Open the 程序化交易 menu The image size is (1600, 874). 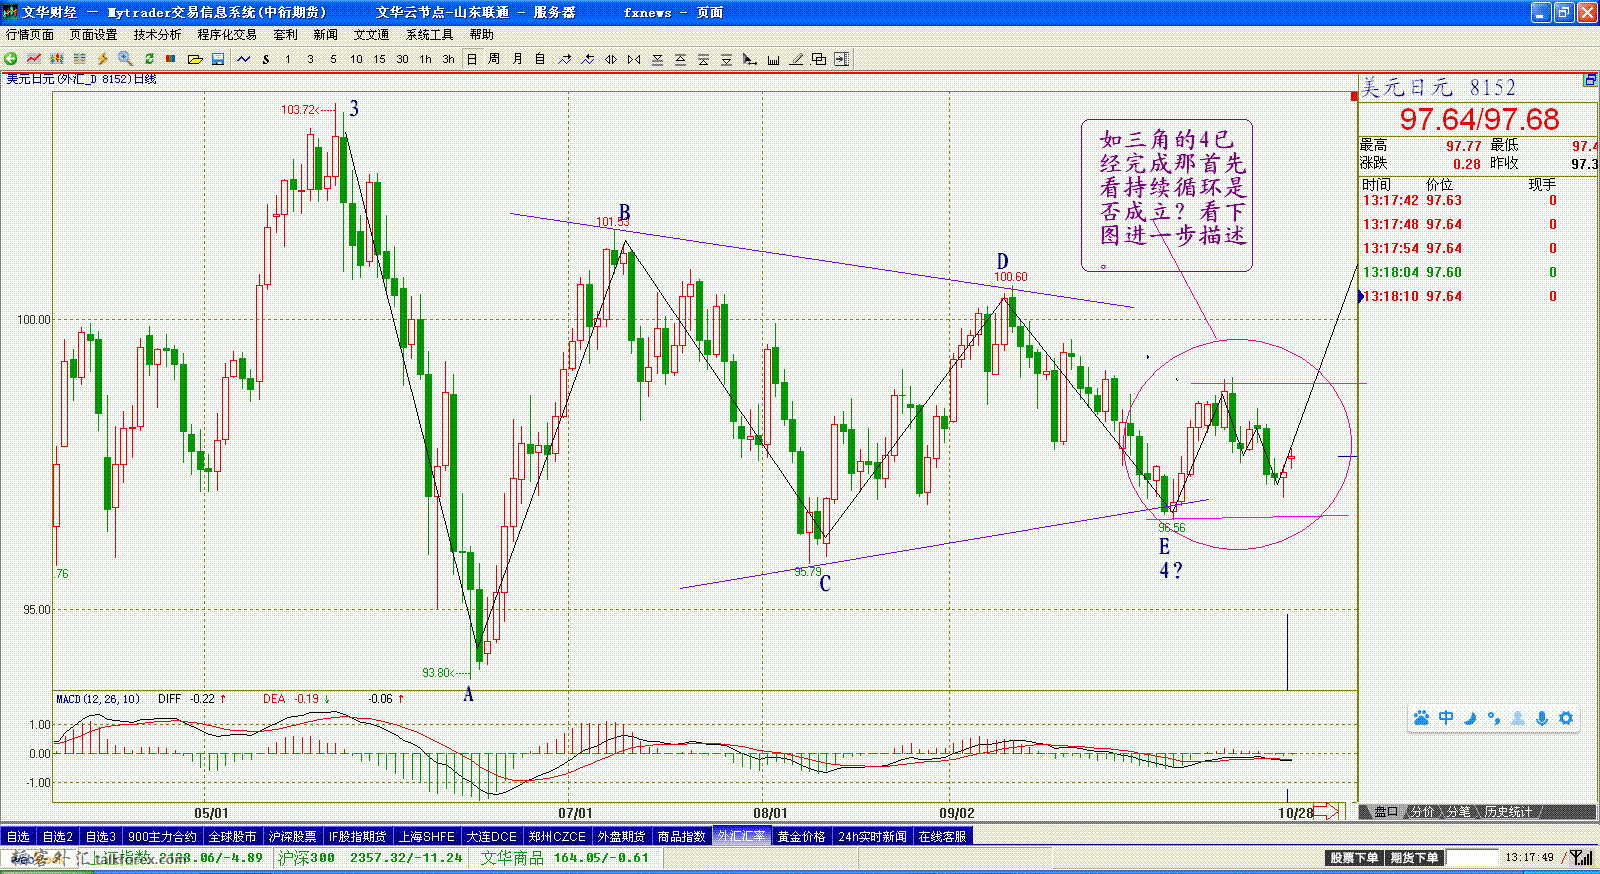[x=227, y=35]
